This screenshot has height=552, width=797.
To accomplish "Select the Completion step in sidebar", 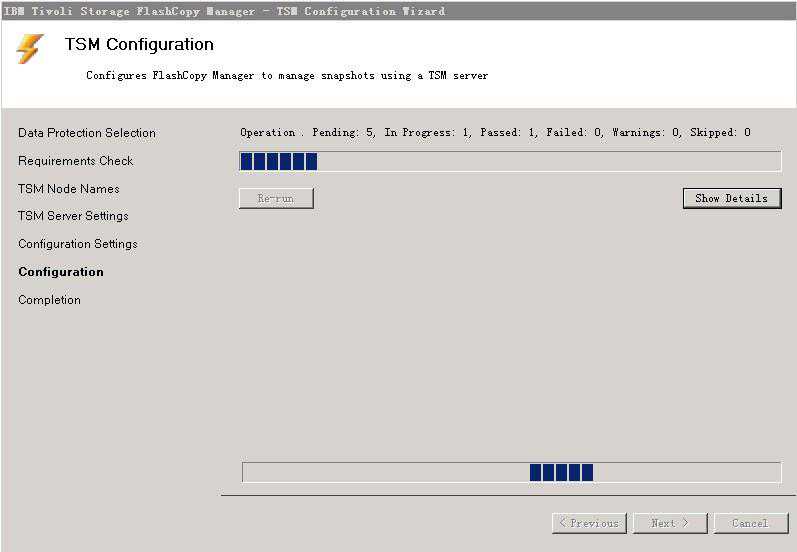I will coord(49,300).
